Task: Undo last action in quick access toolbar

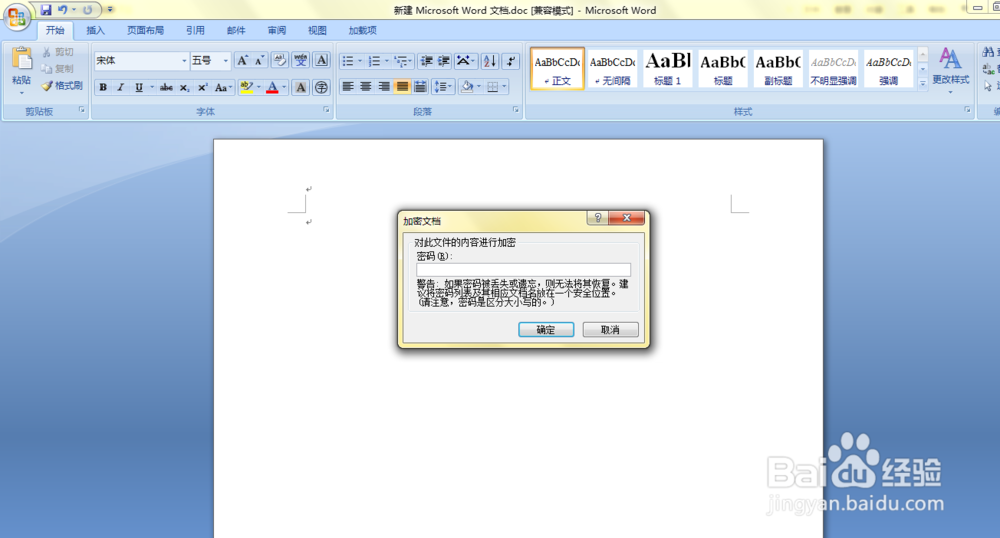Action: [x=62, y=10]
